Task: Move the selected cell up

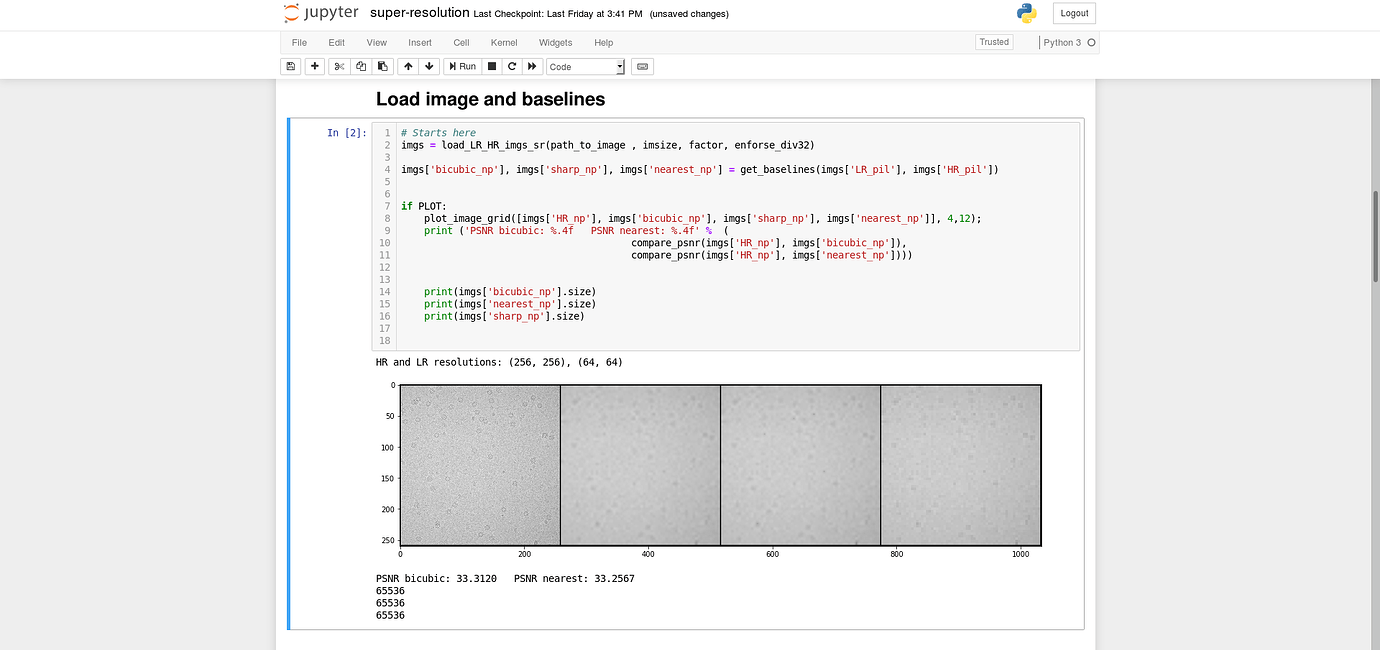Action: [408, 66]
